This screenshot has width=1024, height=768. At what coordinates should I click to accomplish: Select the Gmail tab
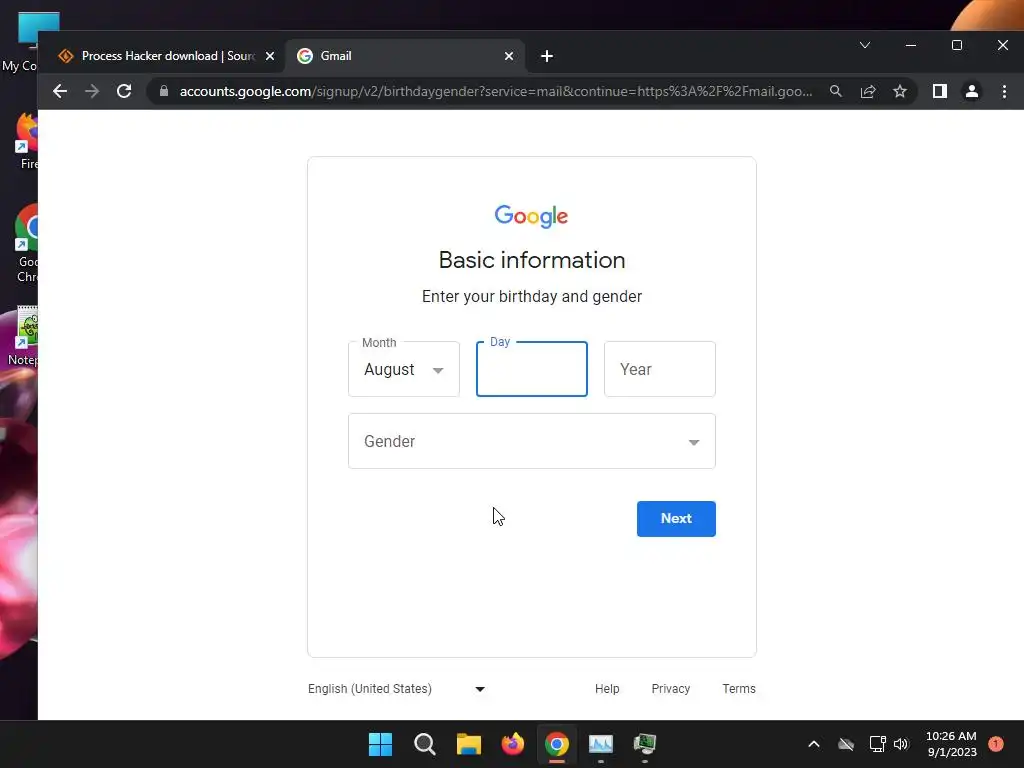point(405,56)
